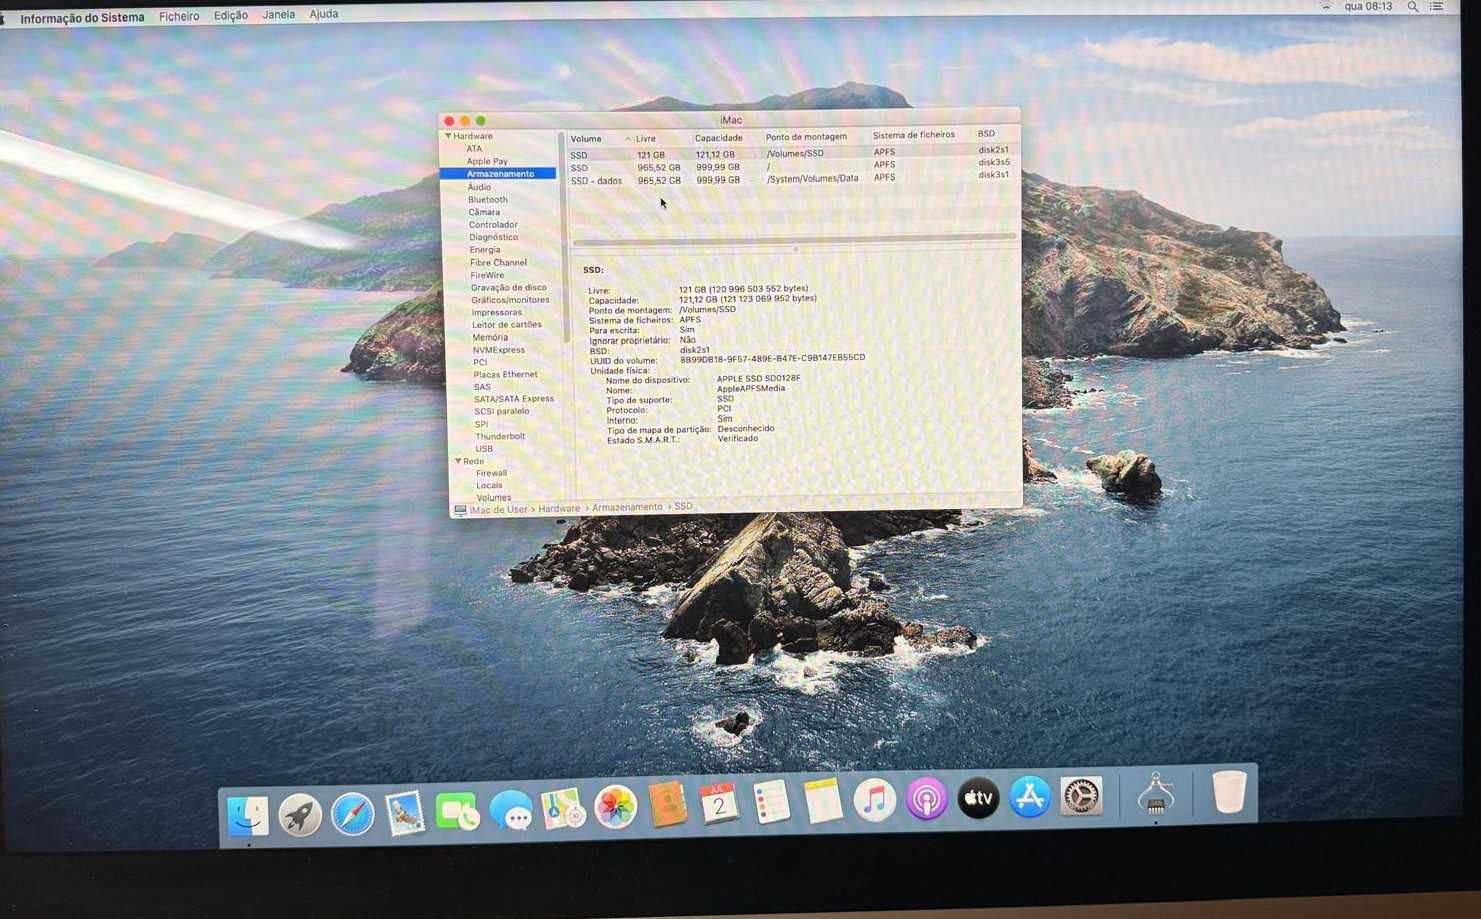This screenshot has height=919, width=1481.
Task: Click the menu bar clock qua 08:13
Action: 1368,7
